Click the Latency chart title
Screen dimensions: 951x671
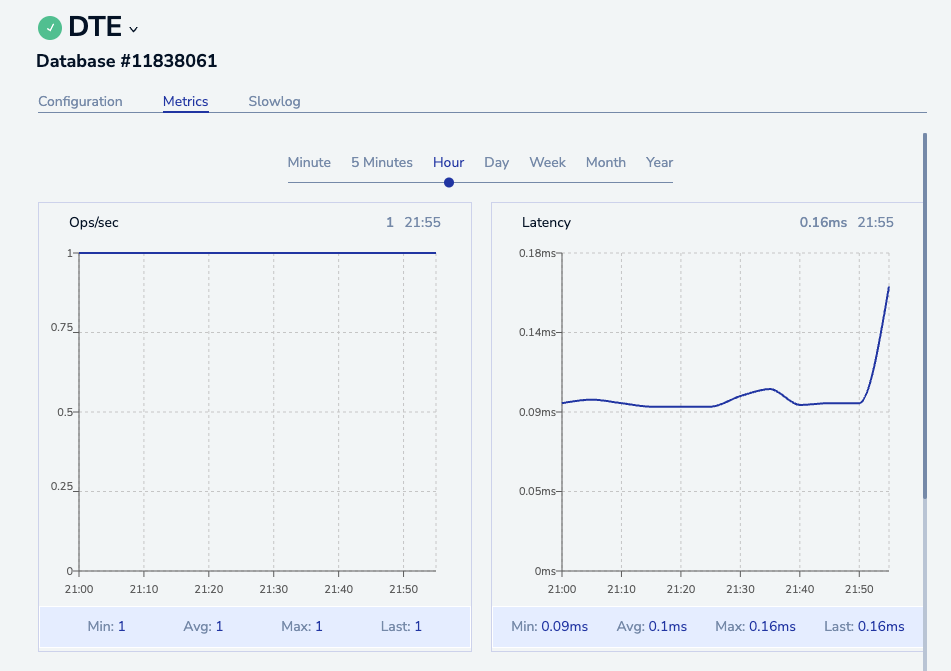coord(546,223)
